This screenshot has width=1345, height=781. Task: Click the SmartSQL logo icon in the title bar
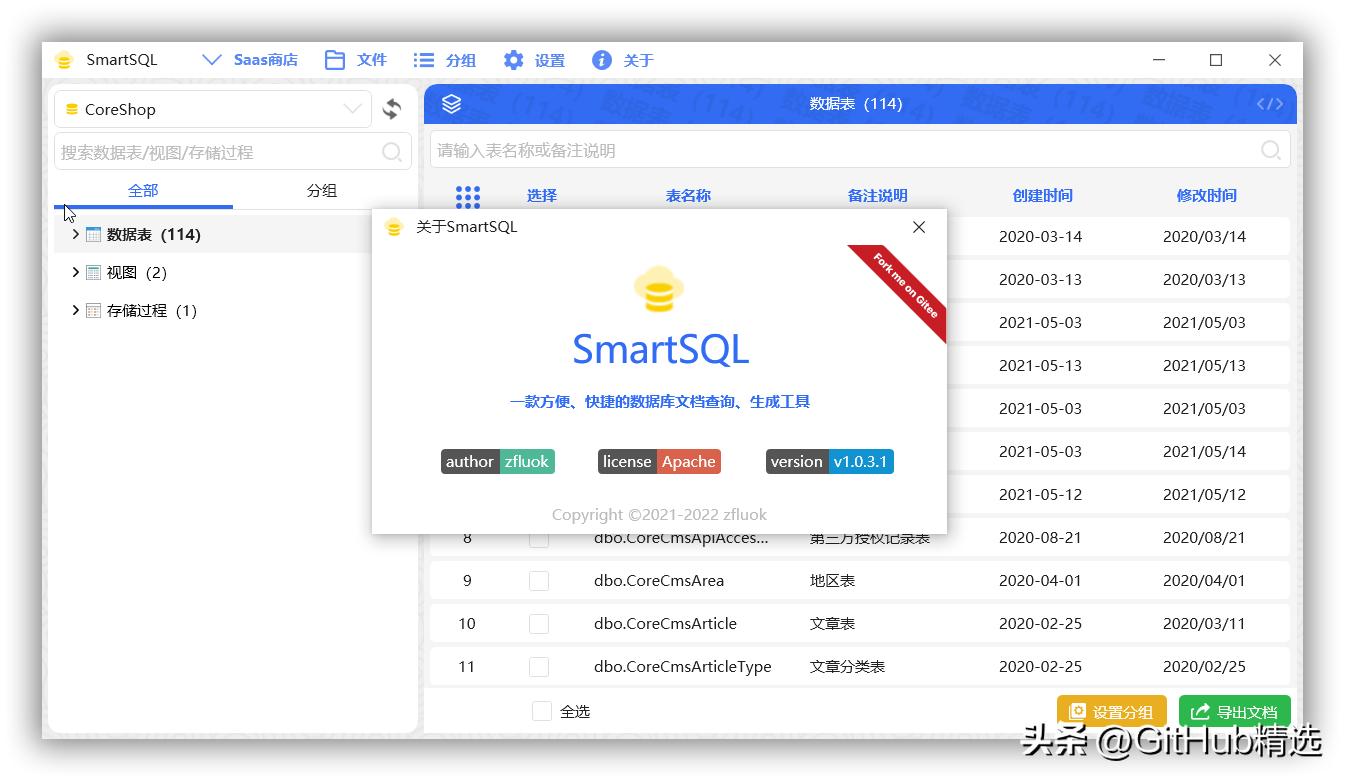pyautogui.click(x=64, y=60)
